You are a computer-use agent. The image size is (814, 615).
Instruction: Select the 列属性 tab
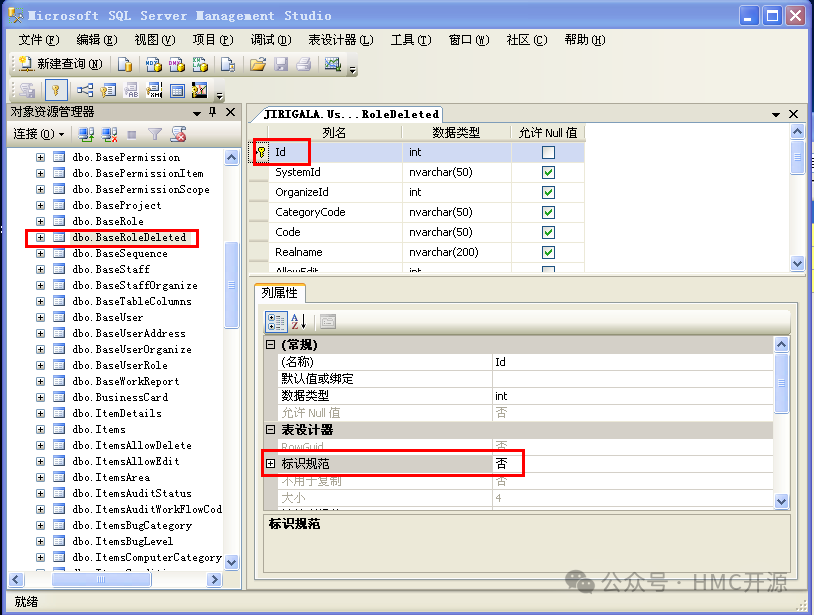(280, 293)
